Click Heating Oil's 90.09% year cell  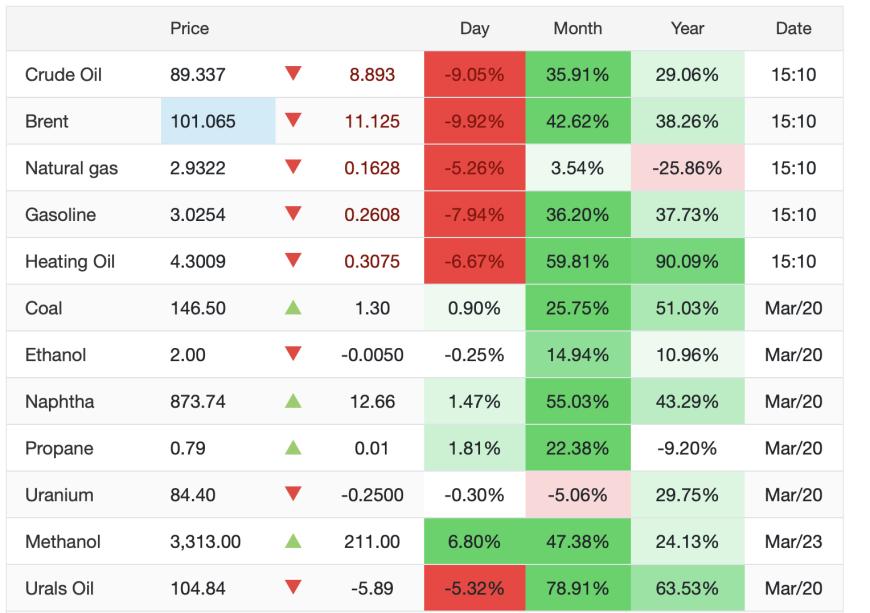point(687,262)
